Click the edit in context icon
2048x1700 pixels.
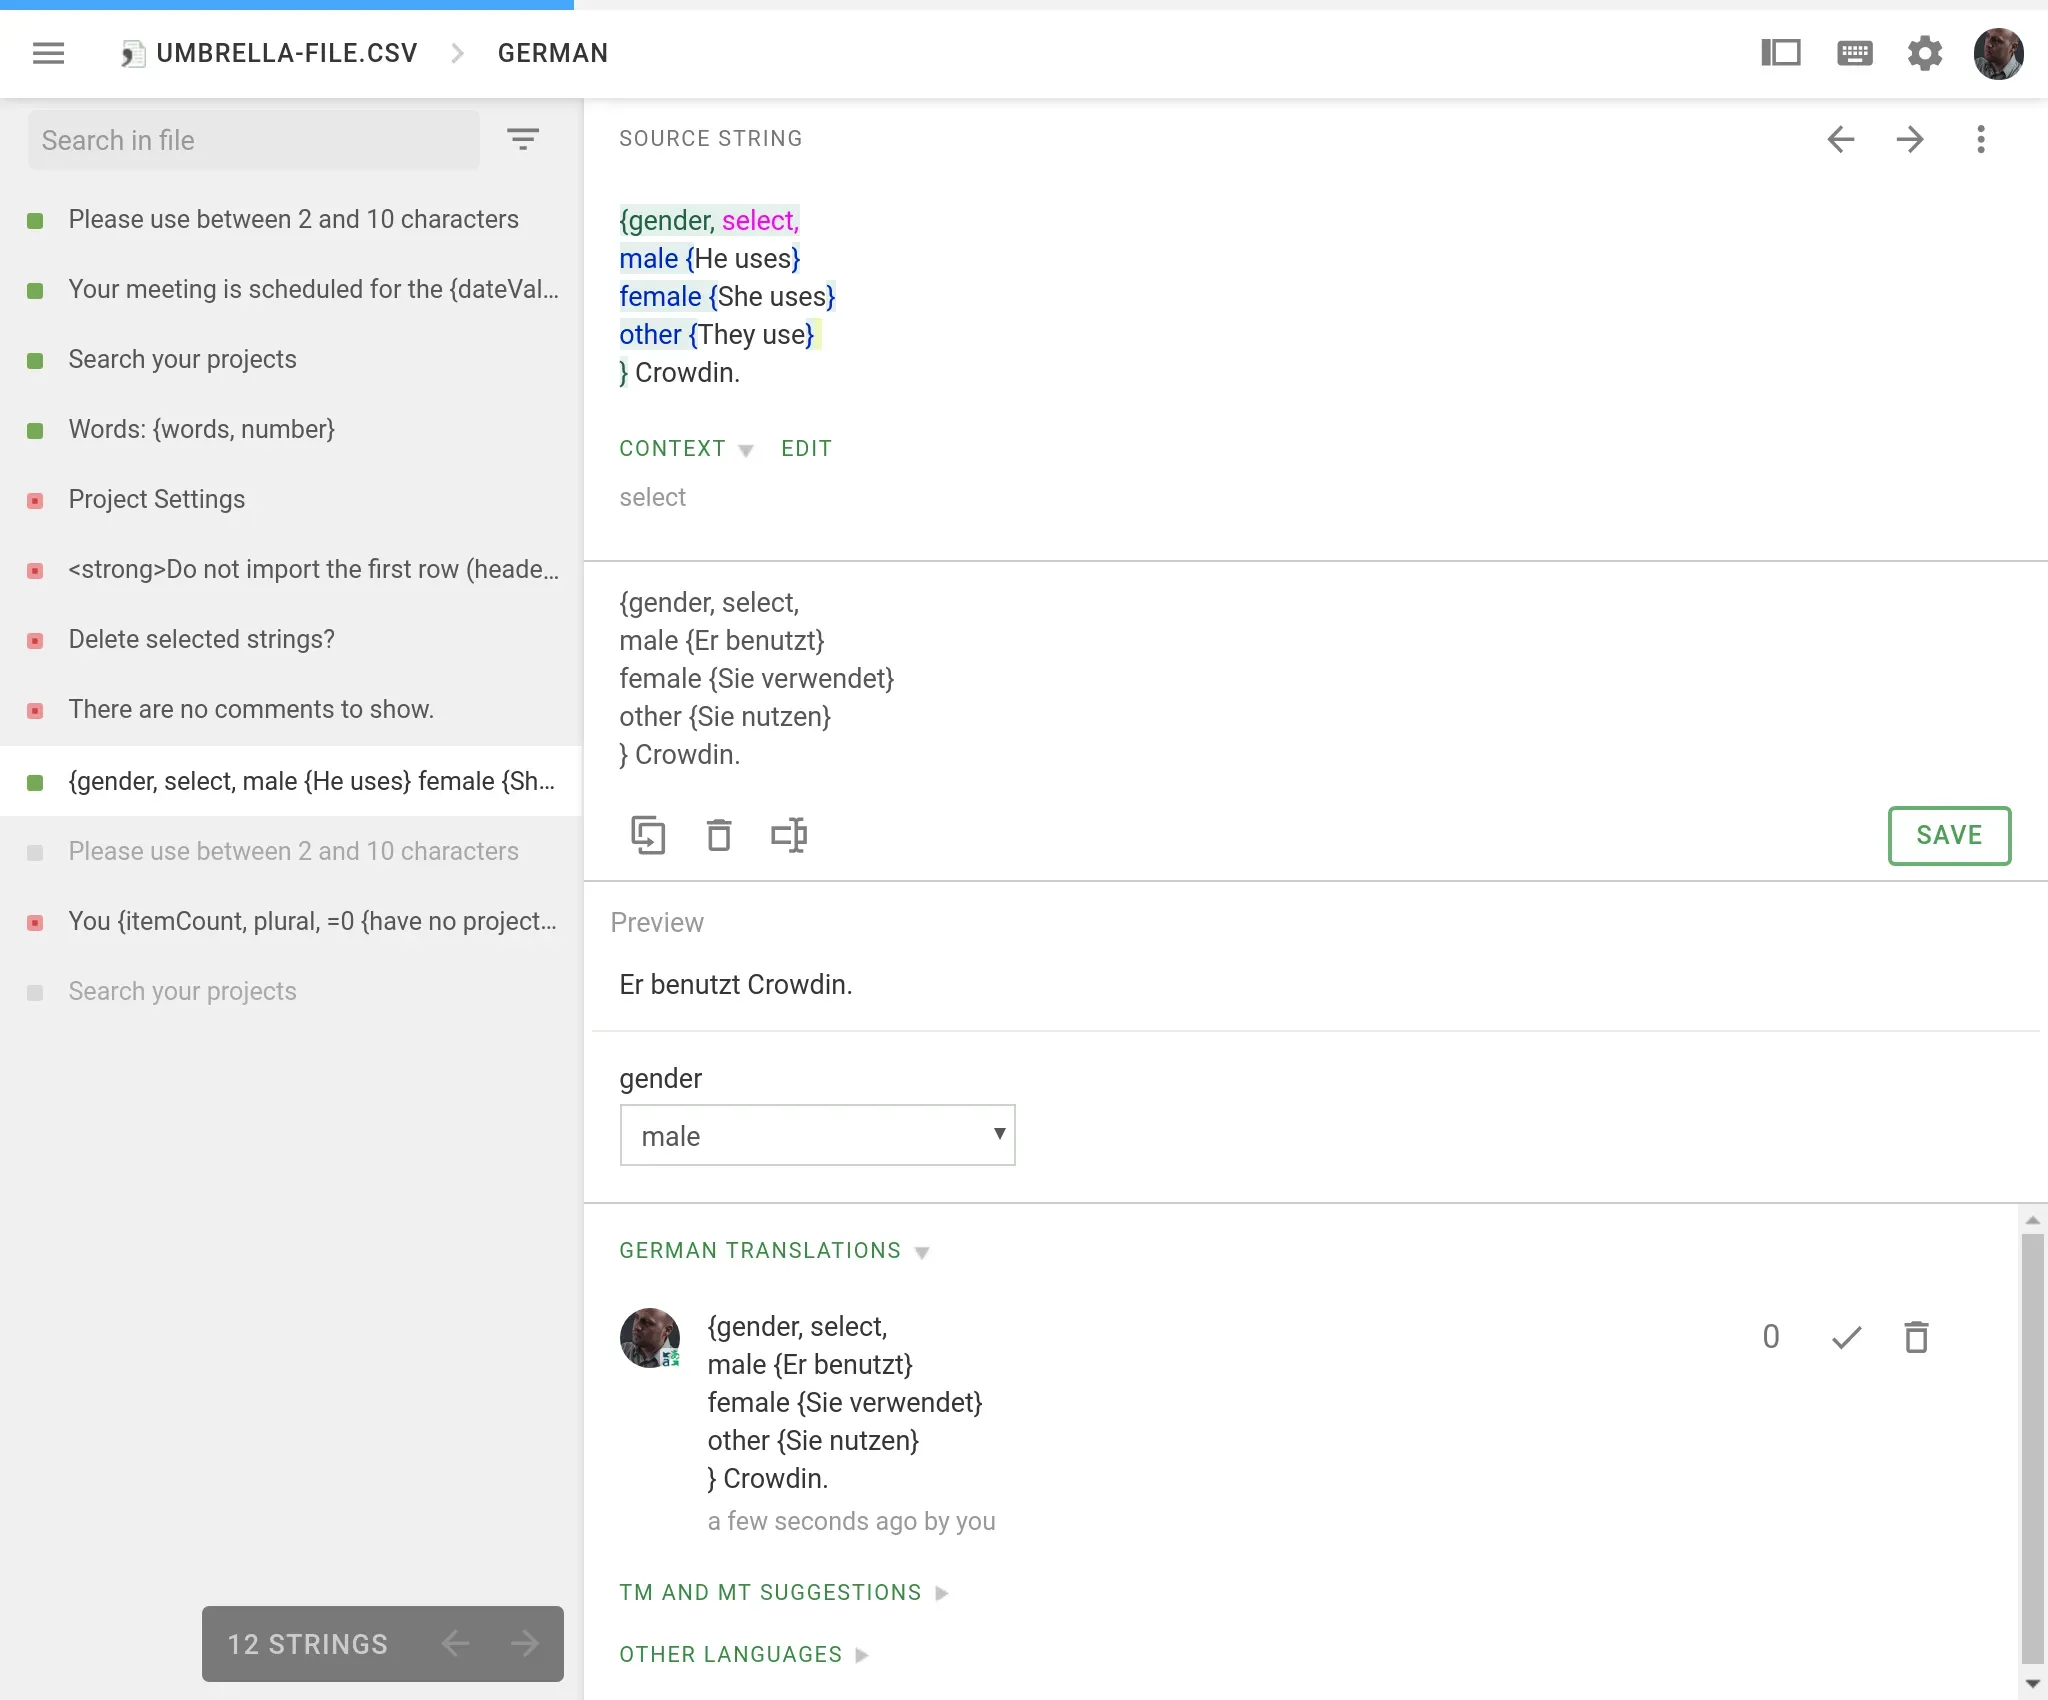click(788, 834)
